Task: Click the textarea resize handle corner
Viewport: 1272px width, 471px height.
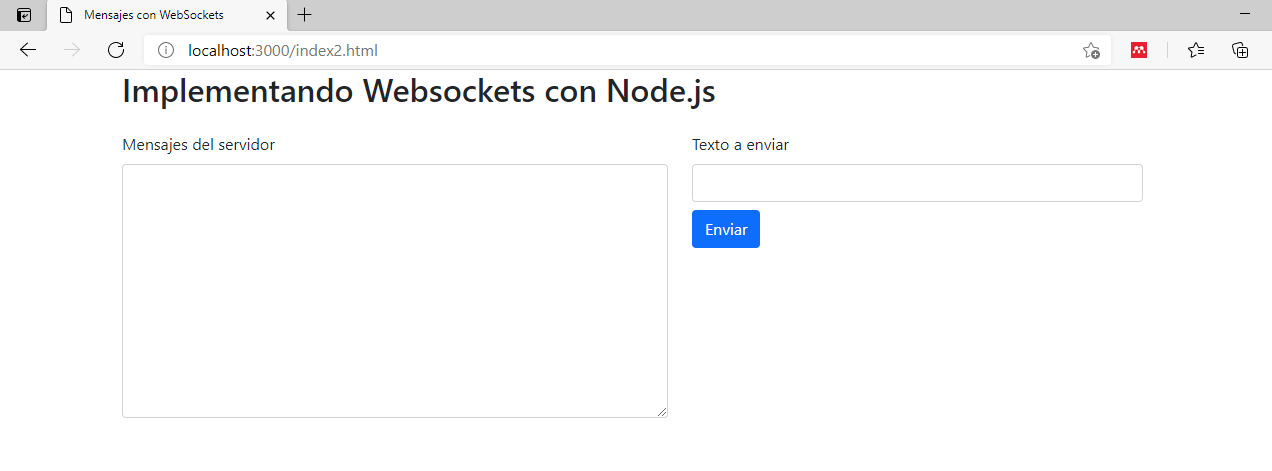Action: [x=661, y=411]
